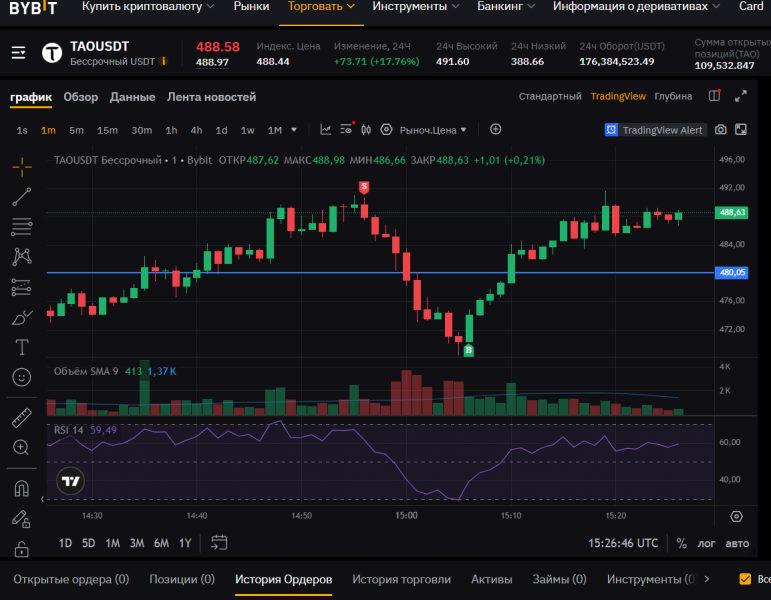
Task: Show more bottom tabs with the arrow
Action: [707, 579]
